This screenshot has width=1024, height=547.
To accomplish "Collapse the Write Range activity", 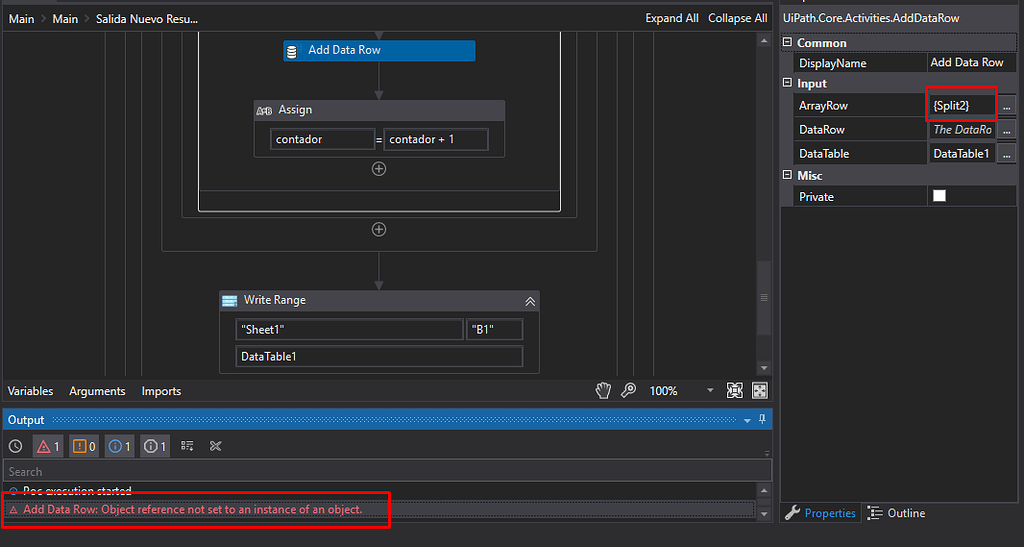I will point(530,301).
